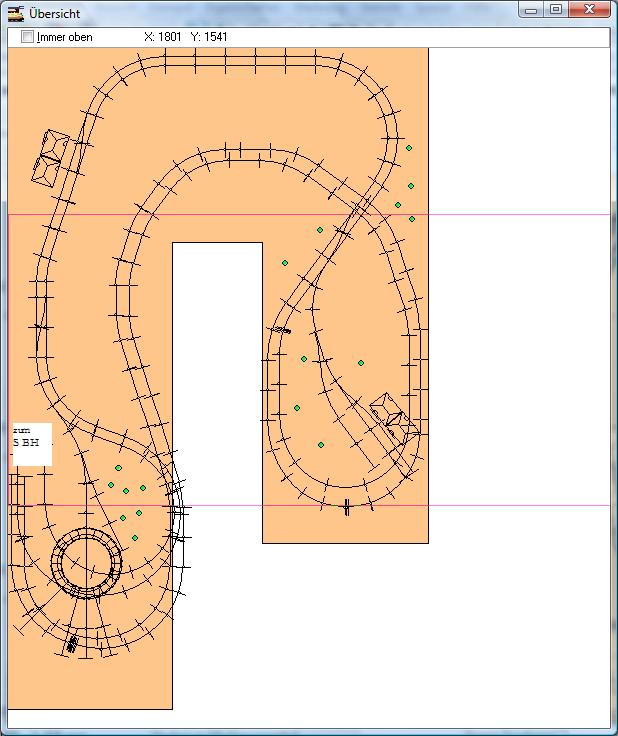Enable the "Immer oben" checkbox
Screen dimensions: 618x736
pyautogui.click(x=28, y=37)
